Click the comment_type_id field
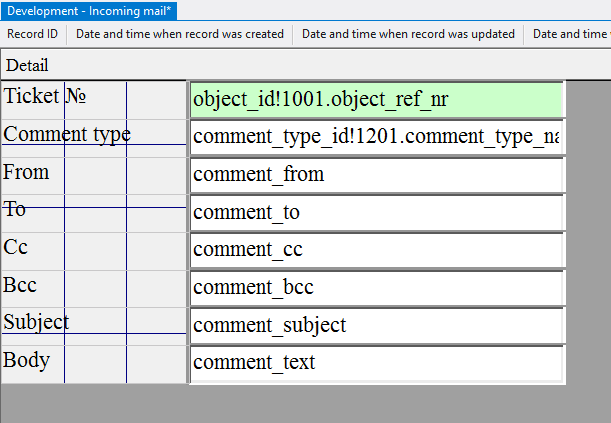The image size is (611, 423). [x=376, y=137]
